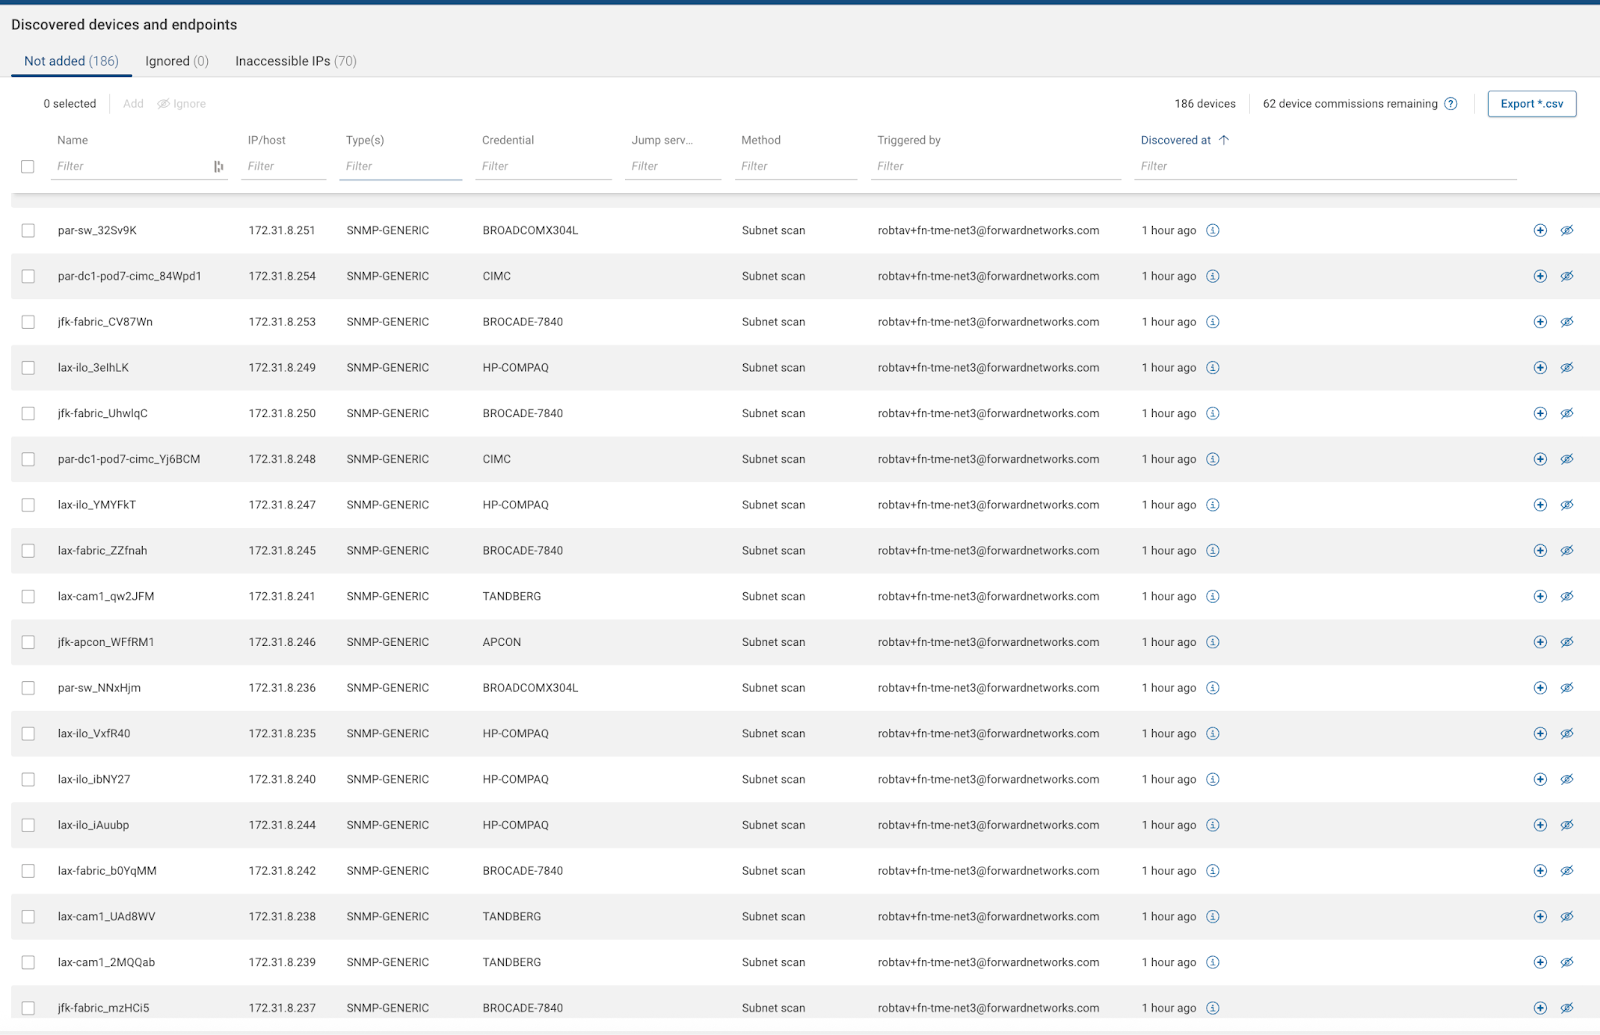
Task: Add device par-dc1-pod7-cimc_84Wpd1 with plus icon
Action: pos(1540,276)
